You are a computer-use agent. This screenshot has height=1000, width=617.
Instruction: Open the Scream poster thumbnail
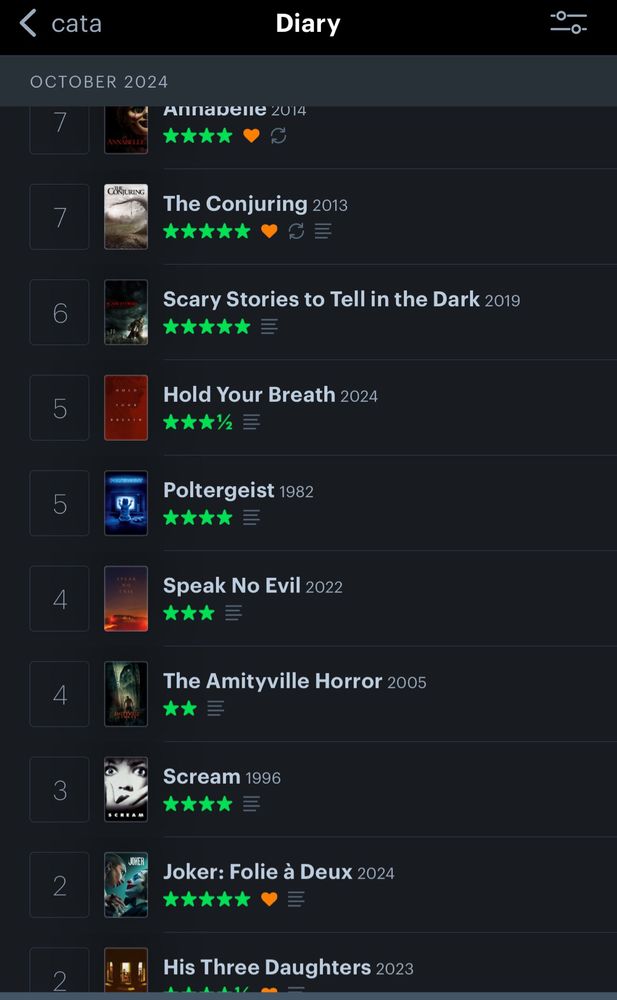coord(126,790)
